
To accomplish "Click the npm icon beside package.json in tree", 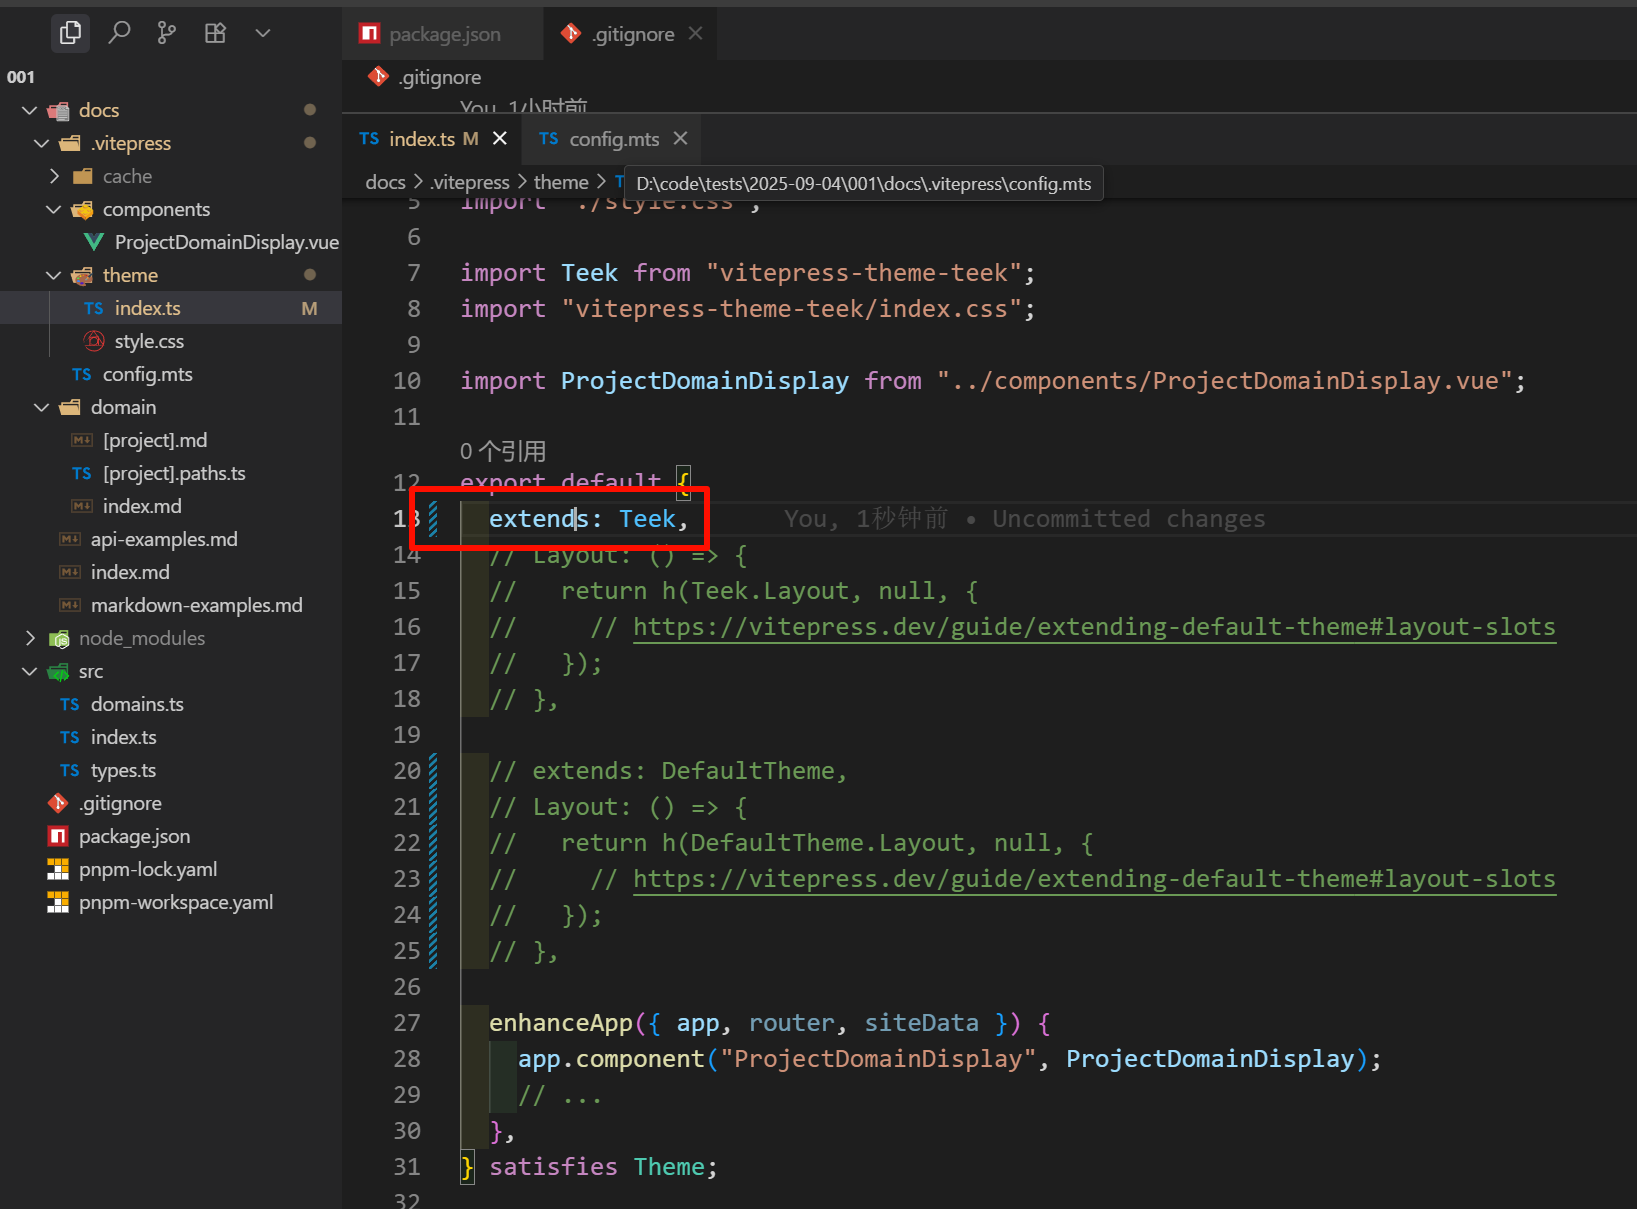I will [x=58, y=836].
